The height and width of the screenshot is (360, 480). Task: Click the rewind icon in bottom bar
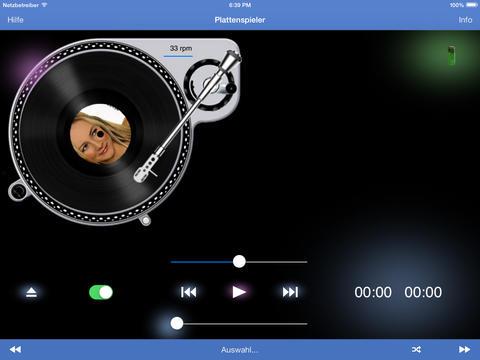(x=15, y=349)
